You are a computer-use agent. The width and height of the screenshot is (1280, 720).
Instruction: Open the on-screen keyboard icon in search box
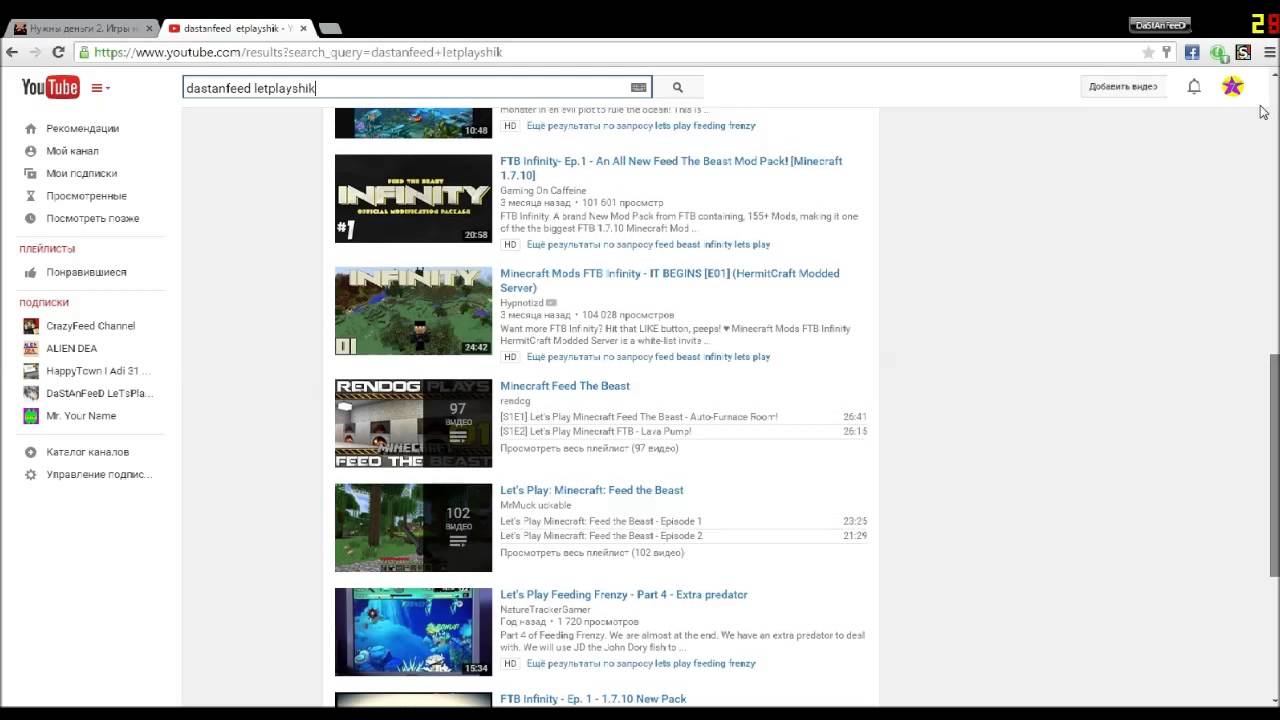pyautogui.click(x=638, y=88)
